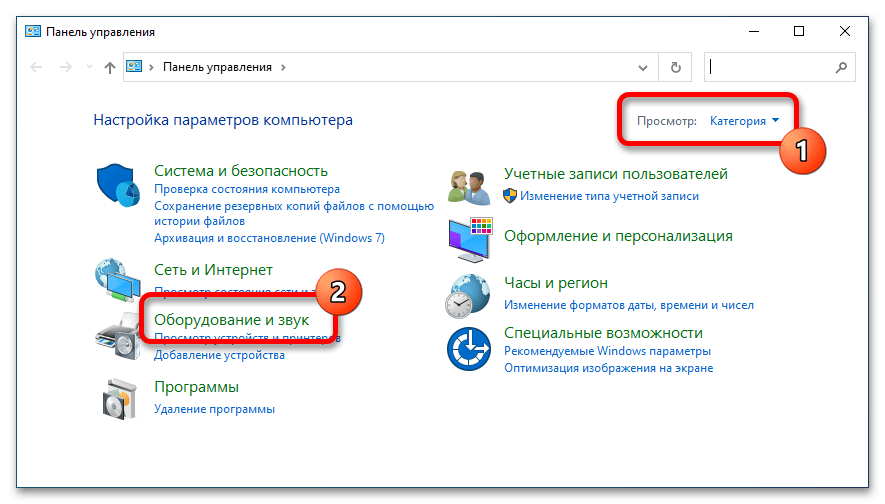Screen dimensions: 885x504
Task: Open Учетные записи пользователей category
Action: click(x=616, y=174)
